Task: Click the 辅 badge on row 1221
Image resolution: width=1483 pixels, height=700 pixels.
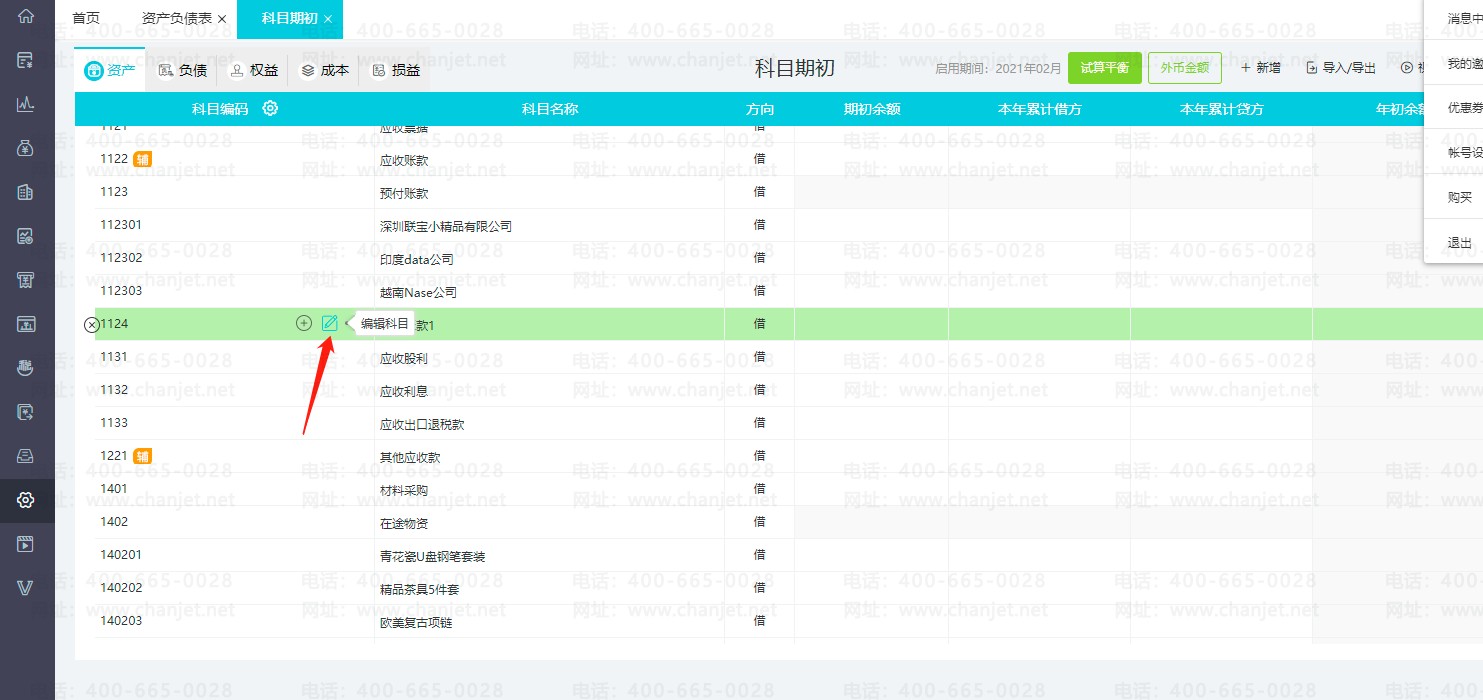Action: coord(143,456)
